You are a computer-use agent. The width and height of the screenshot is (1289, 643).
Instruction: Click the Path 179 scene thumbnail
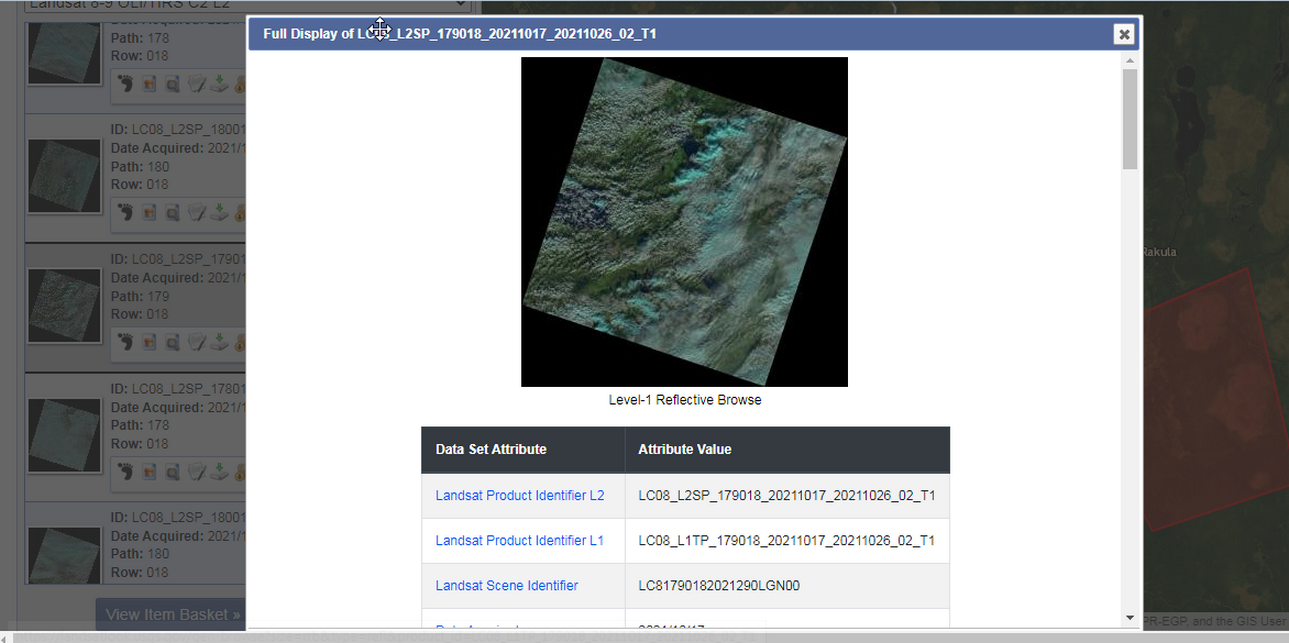[x=65, y=305]
